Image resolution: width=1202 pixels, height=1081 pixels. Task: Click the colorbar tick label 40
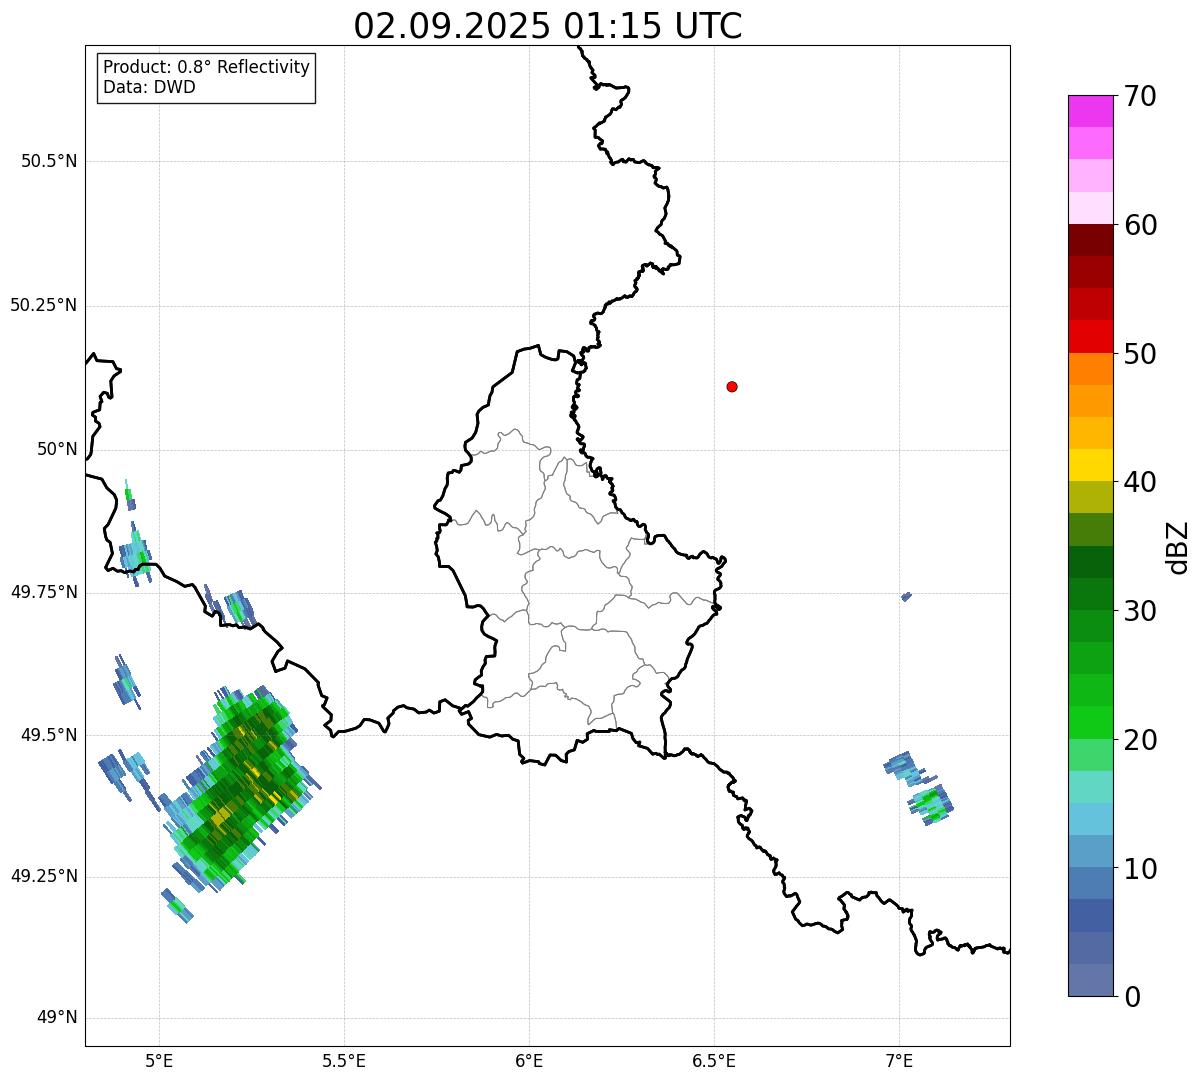click(1140, 482)
